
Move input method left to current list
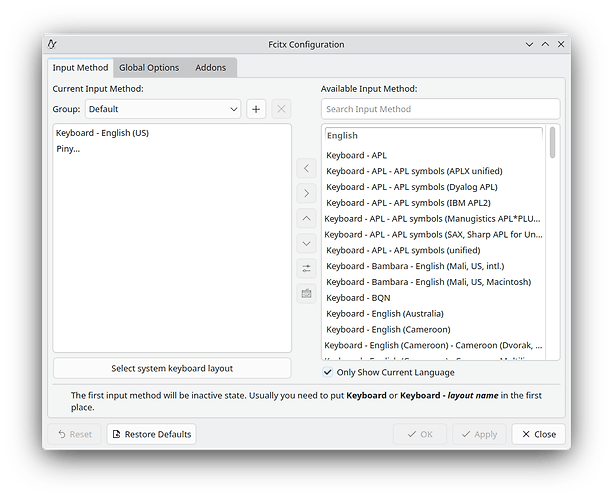pos(306,168)
